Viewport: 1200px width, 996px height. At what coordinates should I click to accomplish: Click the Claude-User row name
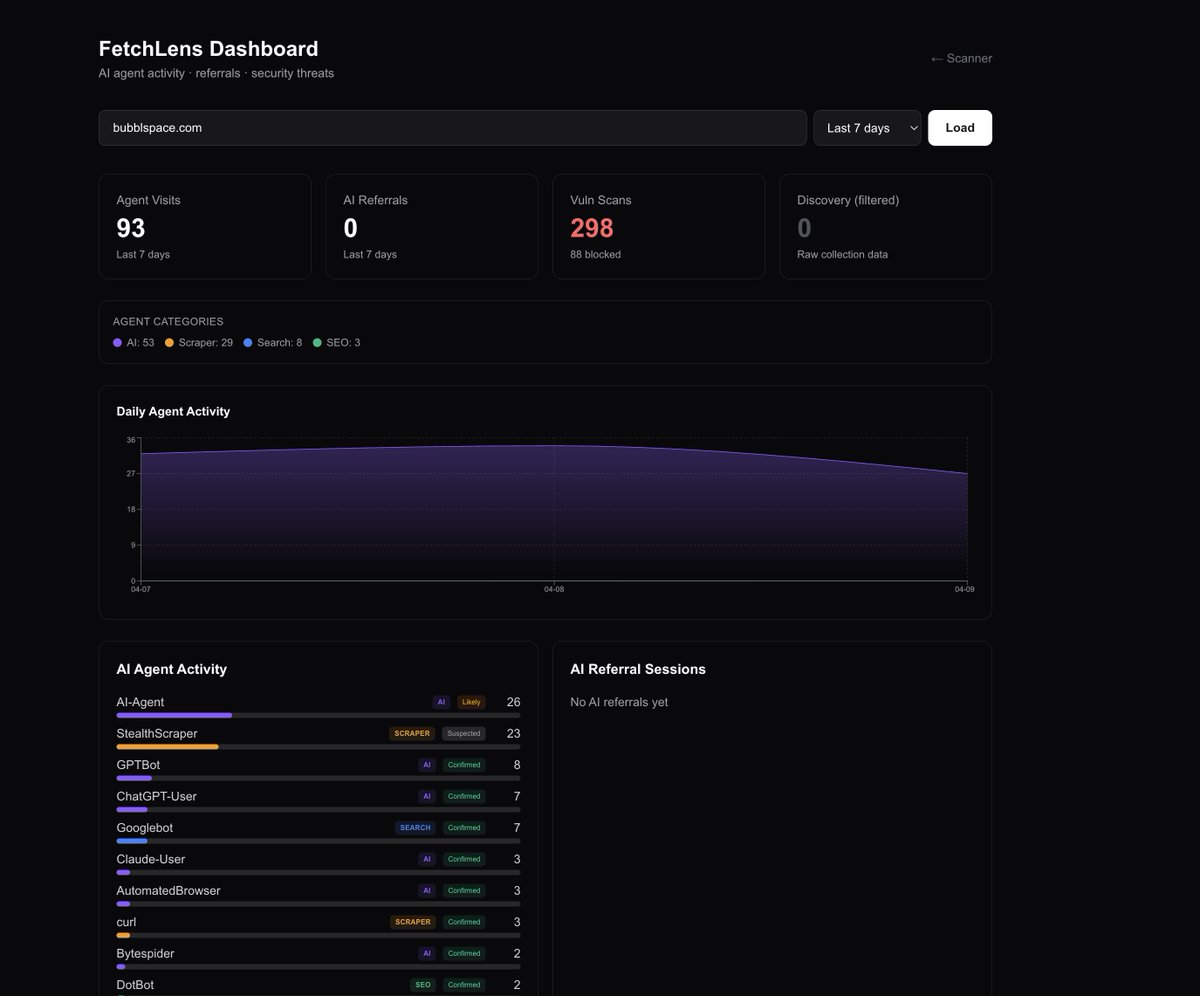151,859
